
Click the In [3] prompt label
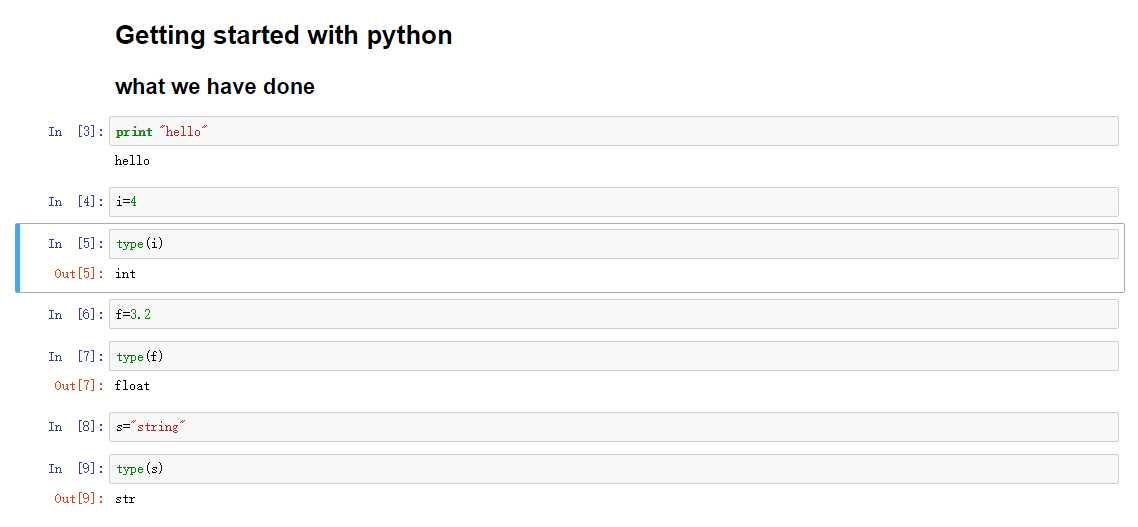point(76,131)
